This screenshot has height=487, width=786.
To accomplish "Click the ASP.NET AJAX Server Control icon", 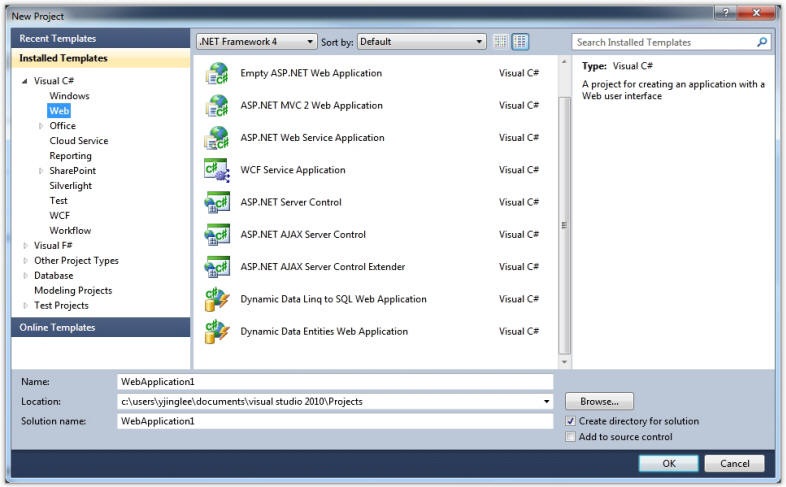I will pos(217,234).
